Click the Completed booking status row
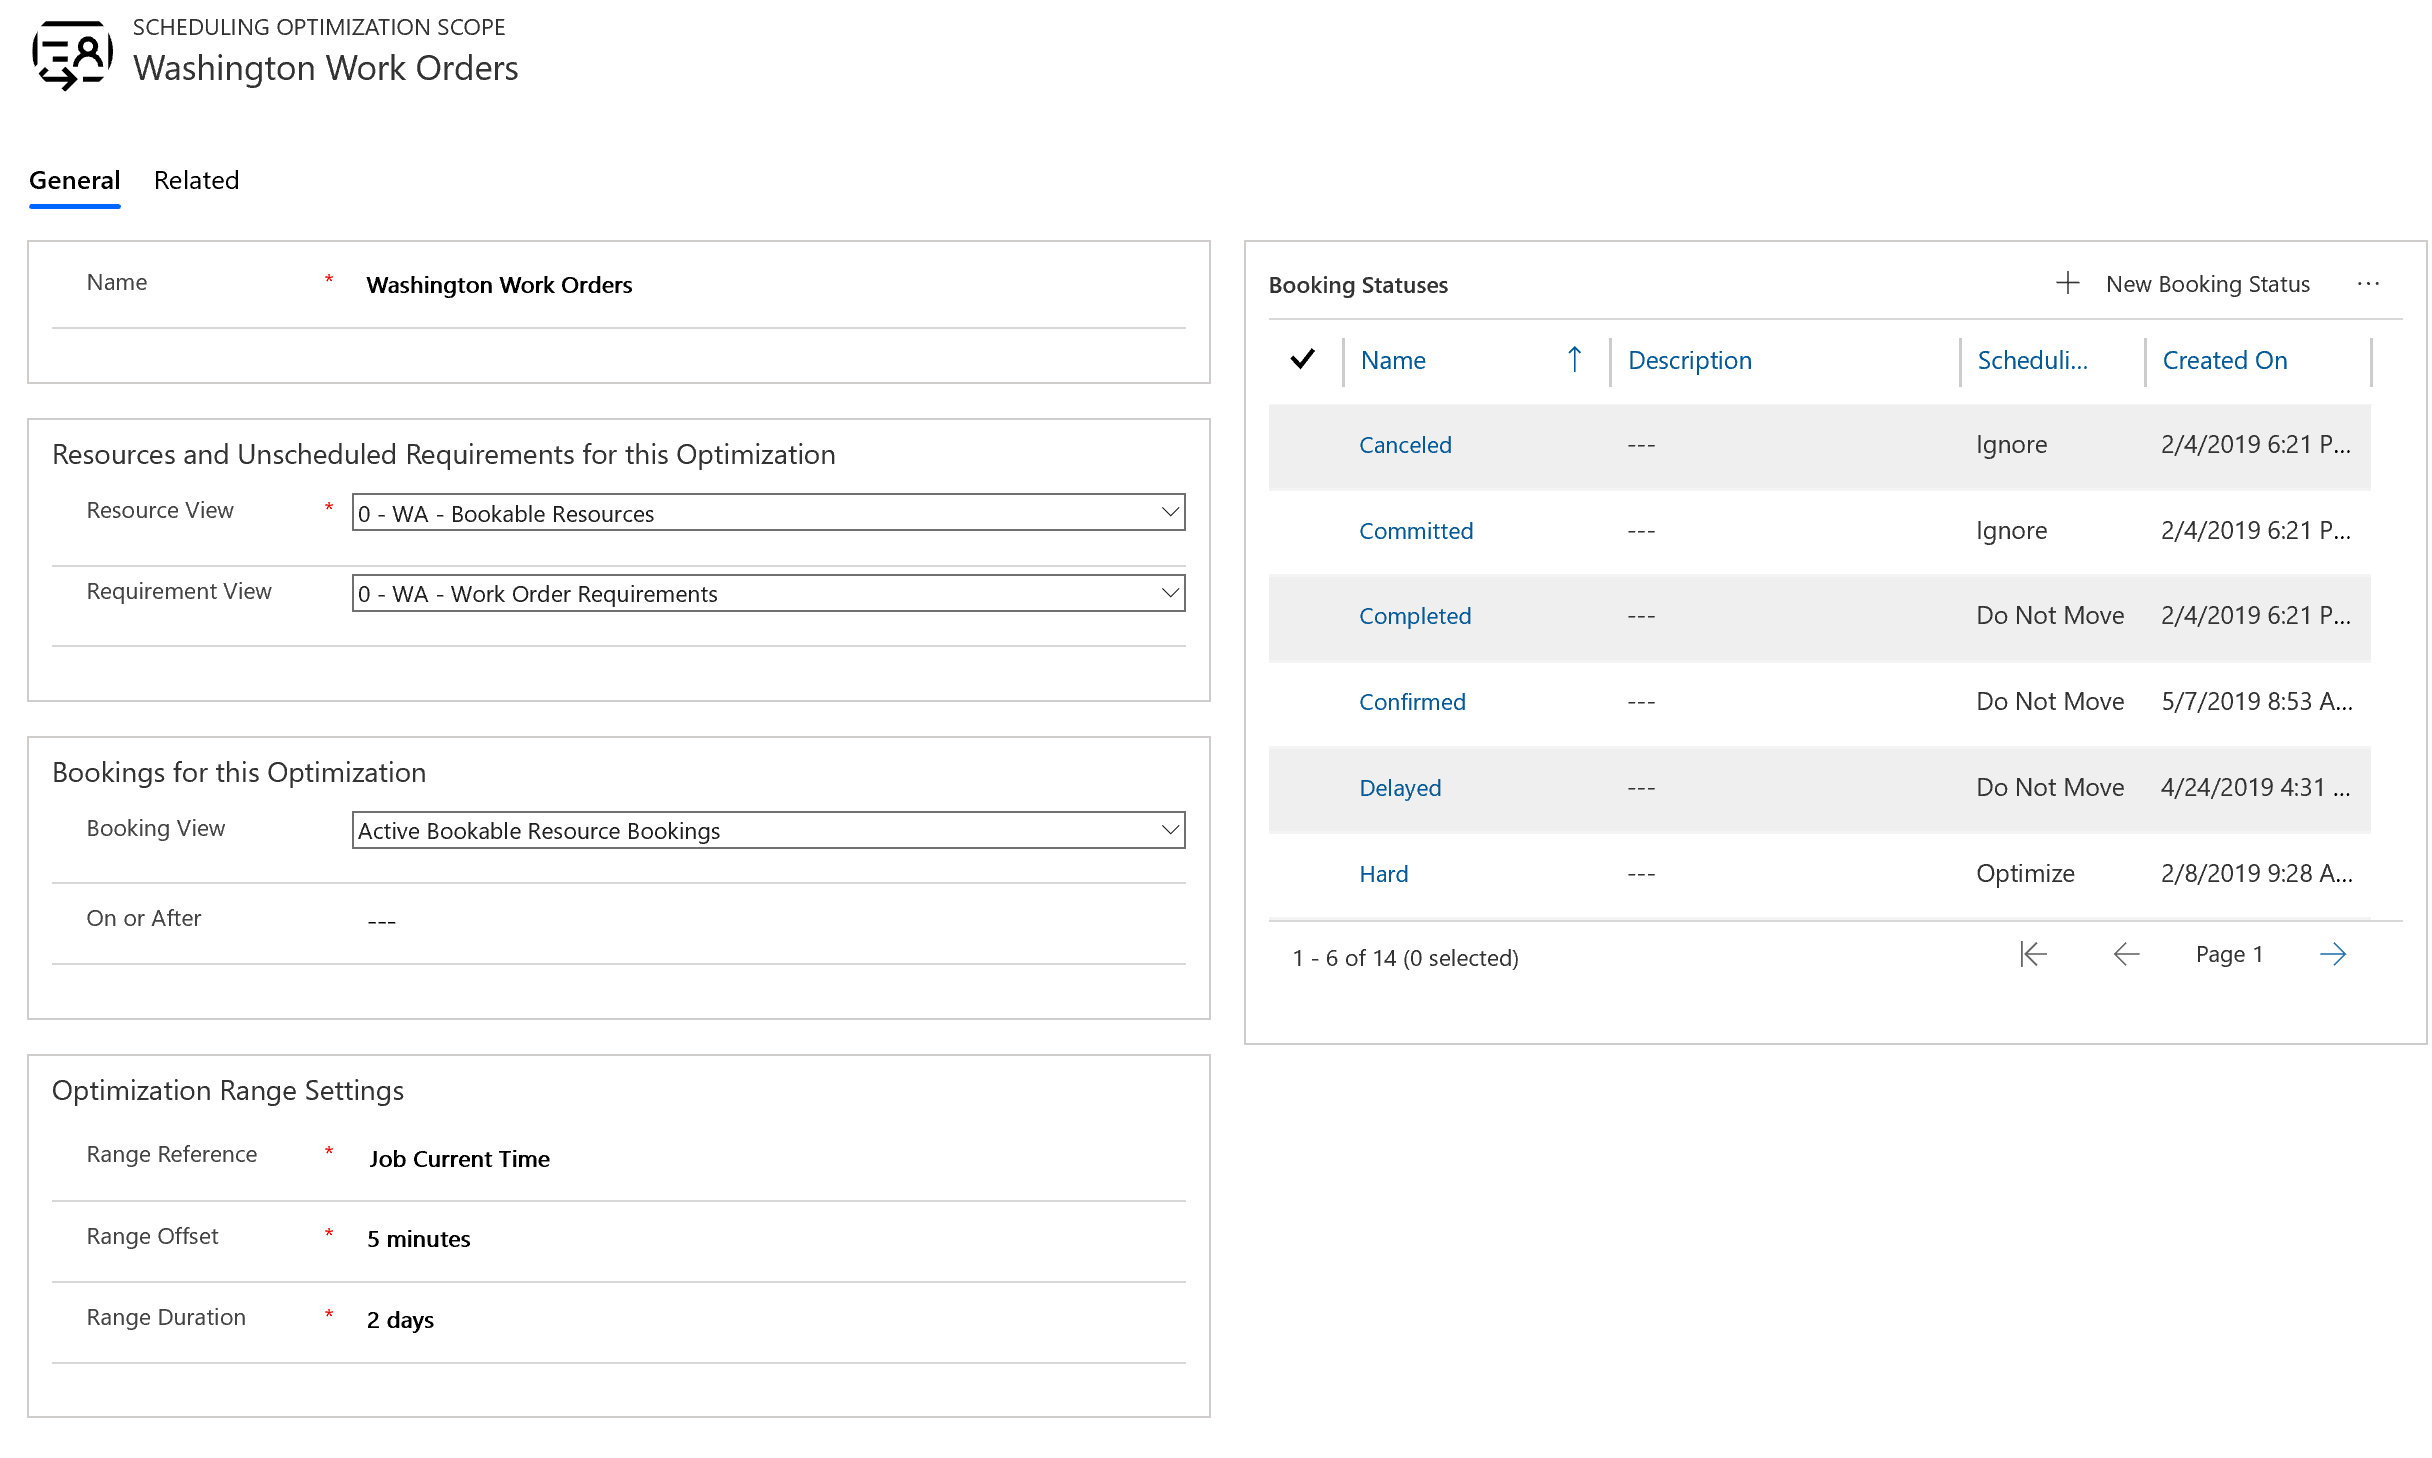 pyautogui.click(x=1823, y=616)
